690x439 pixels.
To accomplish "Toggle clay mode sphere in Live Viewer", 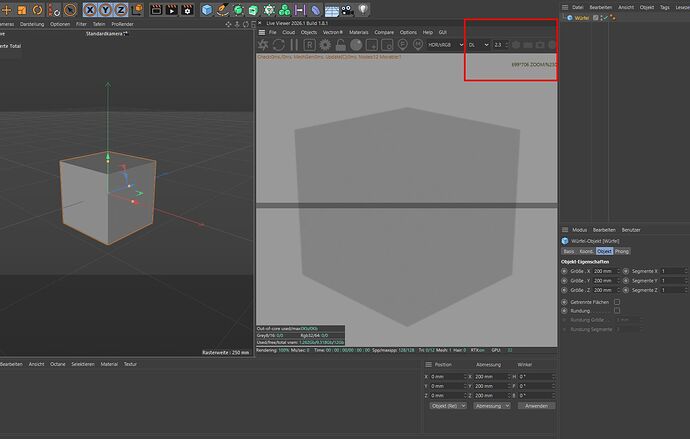I will coord(356,45).
